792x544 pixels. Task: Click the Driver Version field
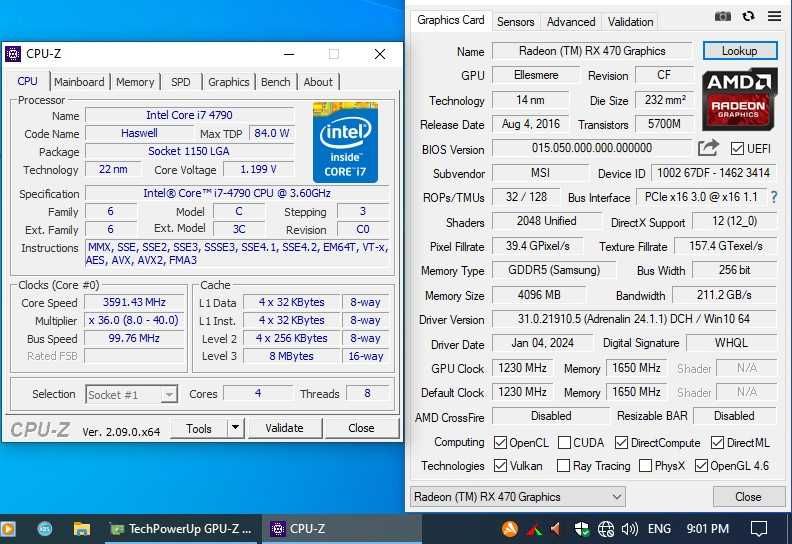(x=634, y=319)
